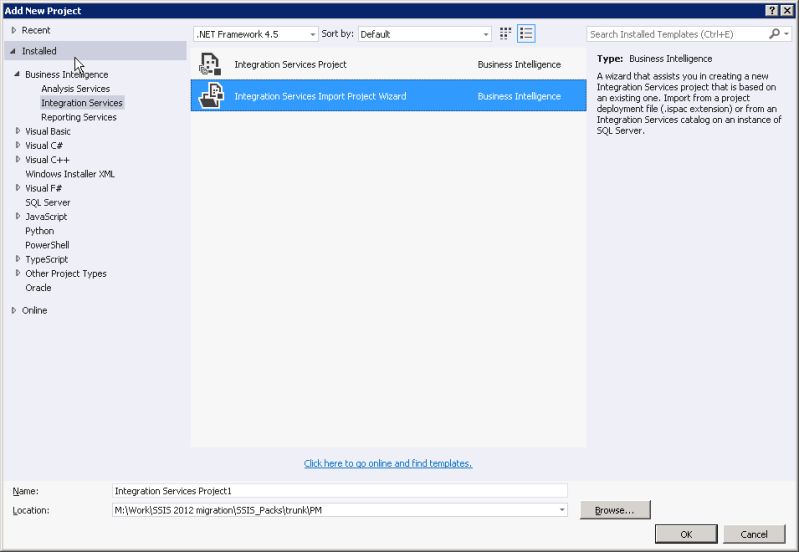Click the Integration Services Project template icon
Viewport: 799px width, 552px height.
click(x=210, y=64)
